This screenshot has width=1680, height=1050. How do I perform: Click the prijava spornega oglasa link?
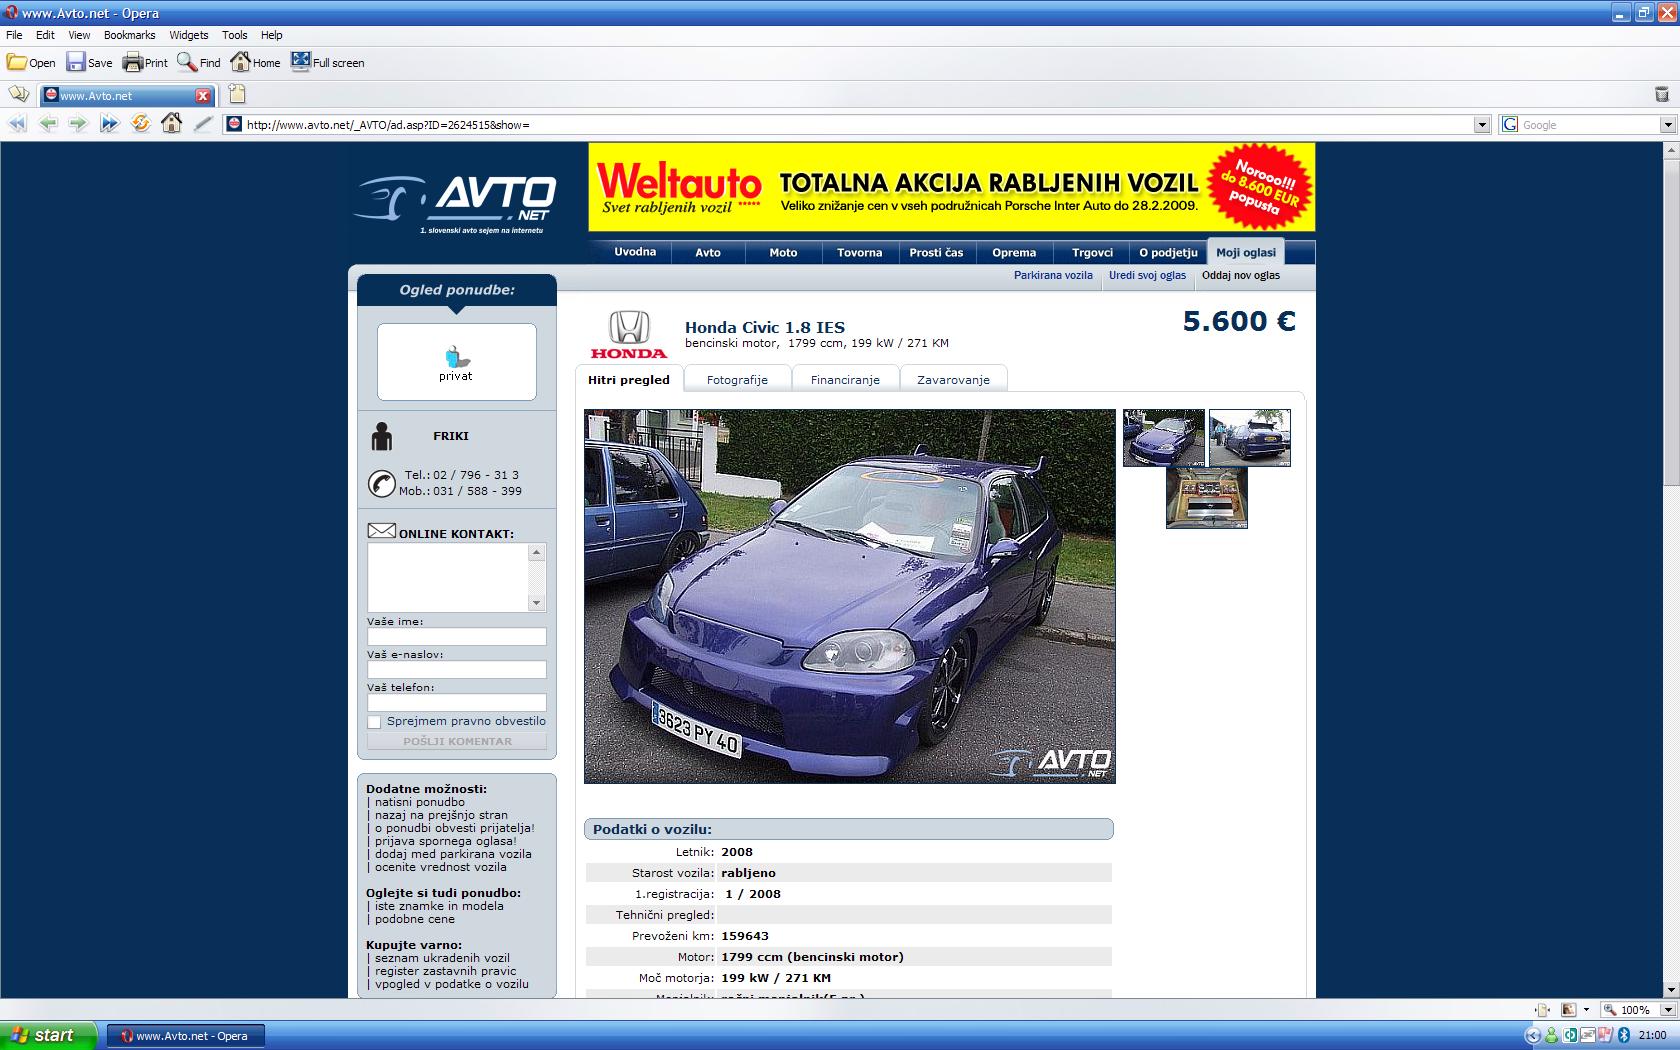point(446,841)
